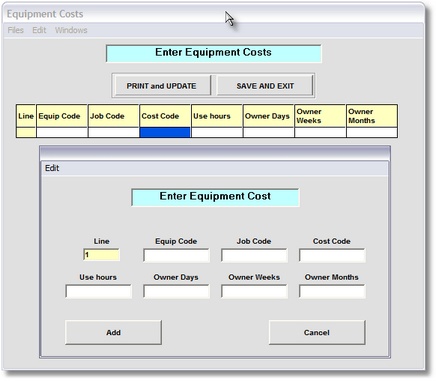Select the Line column header
Screen dimensions: 436x381
click(x=26, y=116)
